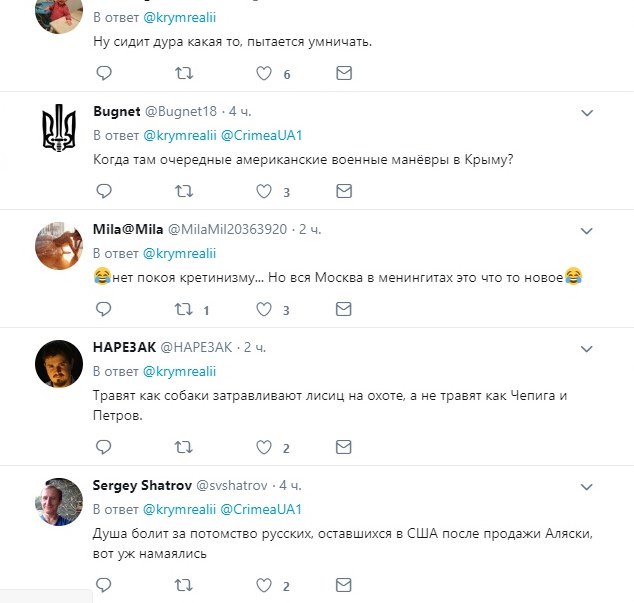Viewport: 634px width, 603px height.
Task: Click НАРЕЗАК's profile avatar
Action: coord(58,364)
